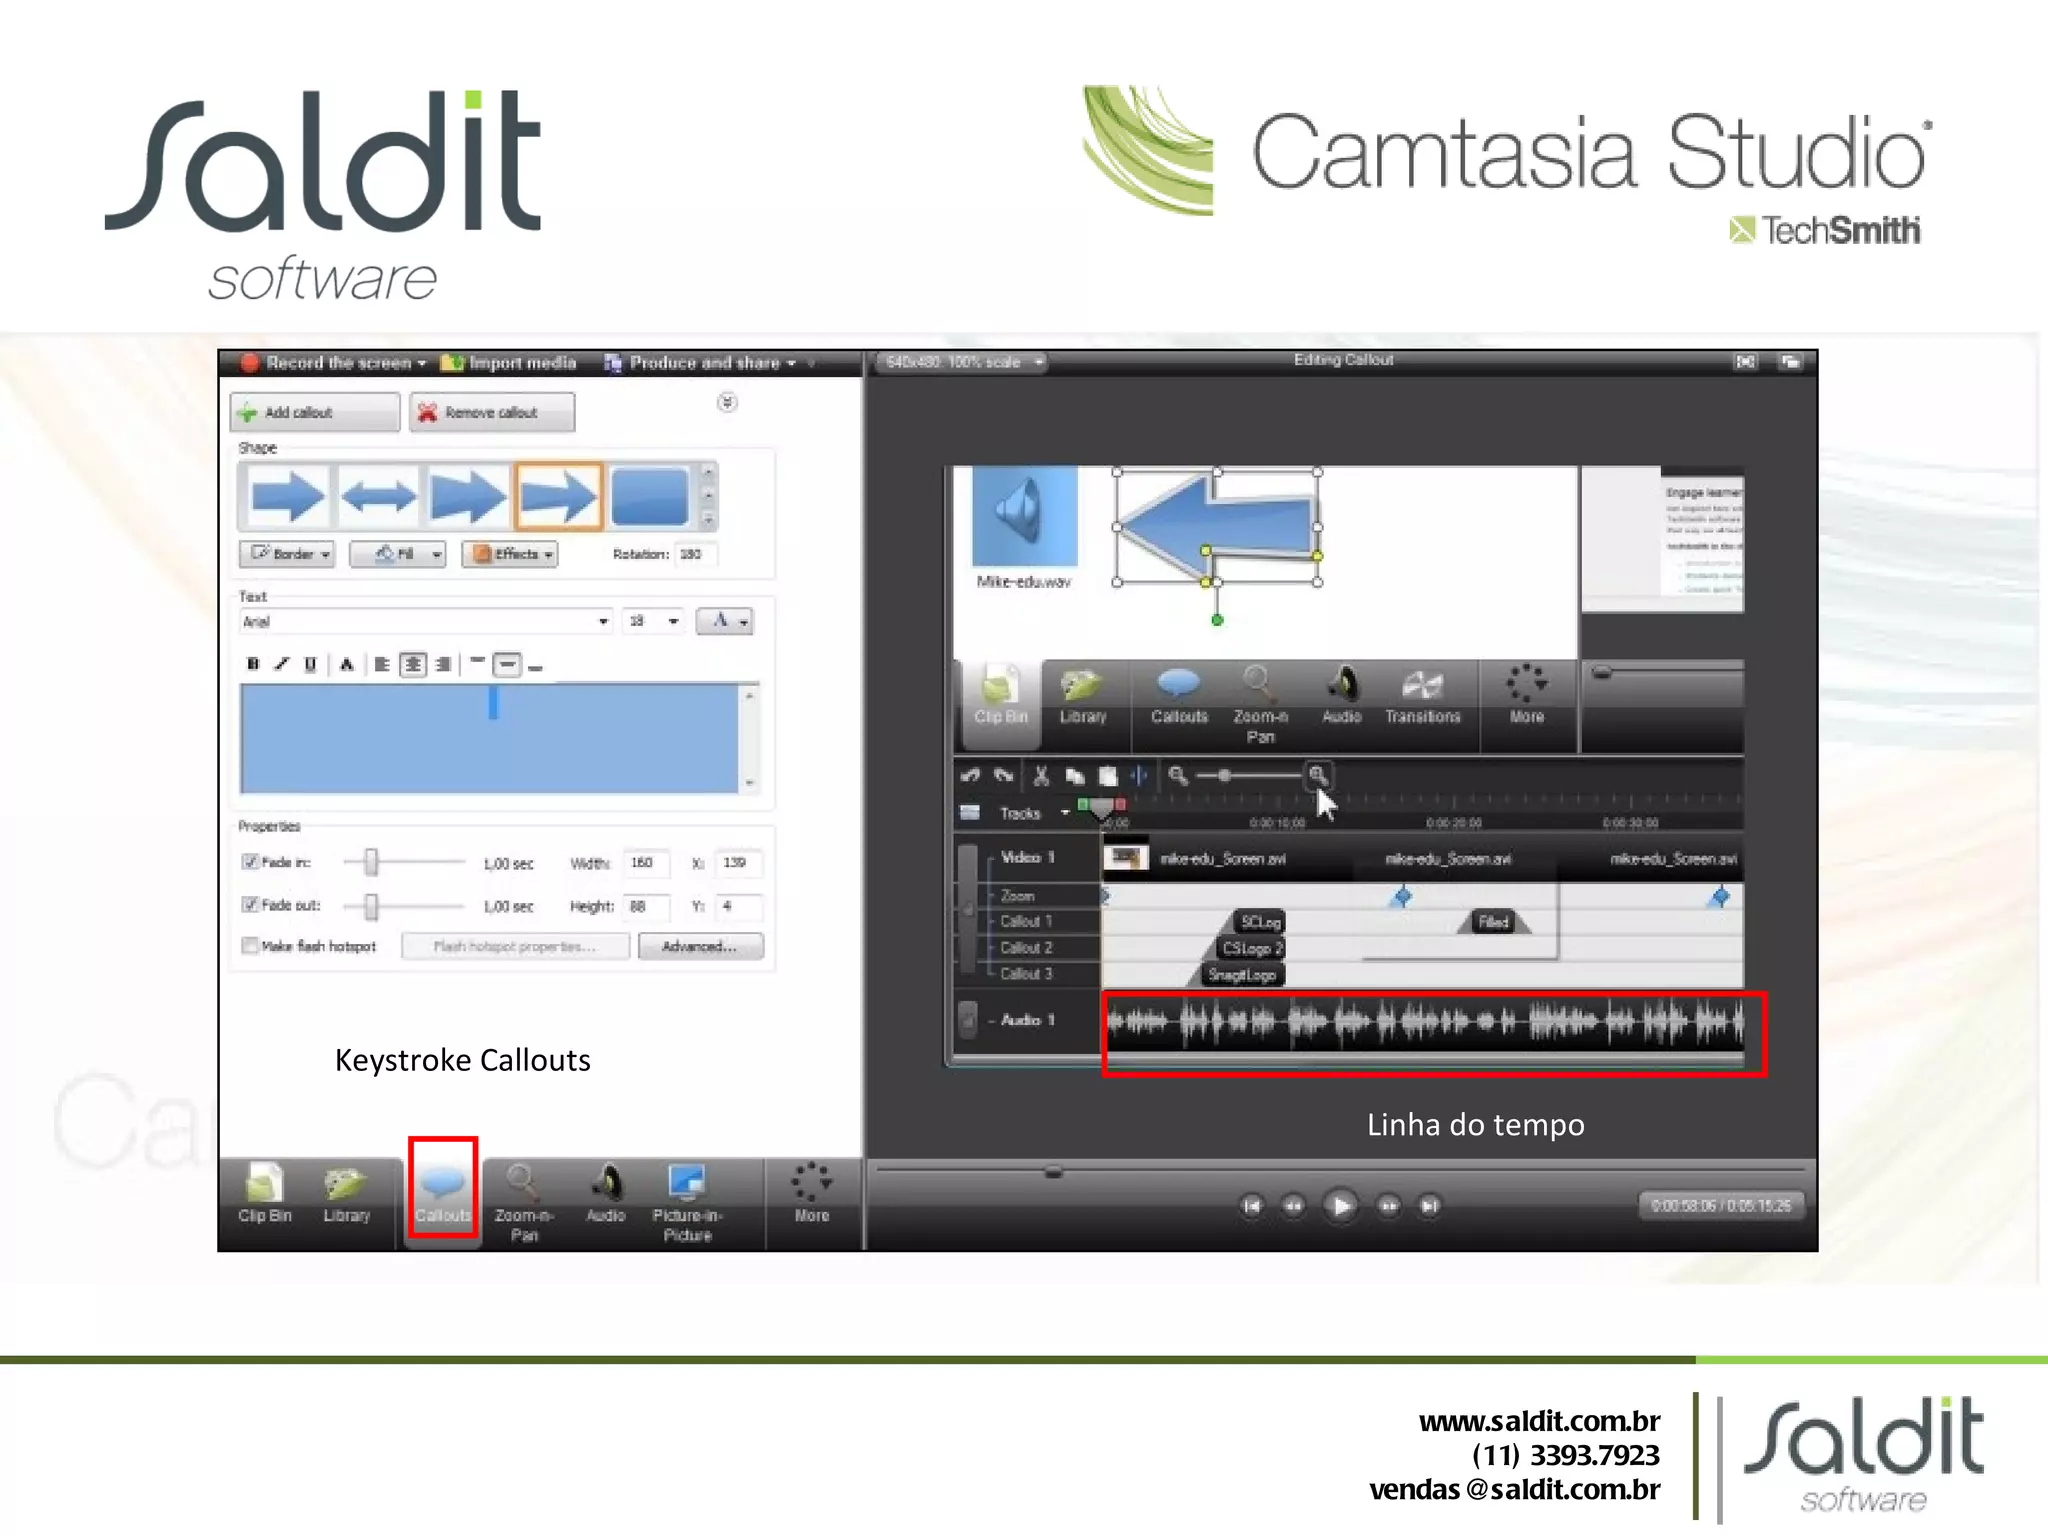
Task: Click the Split icon on timeline toolbar
Action: [x=1139, y=775]
